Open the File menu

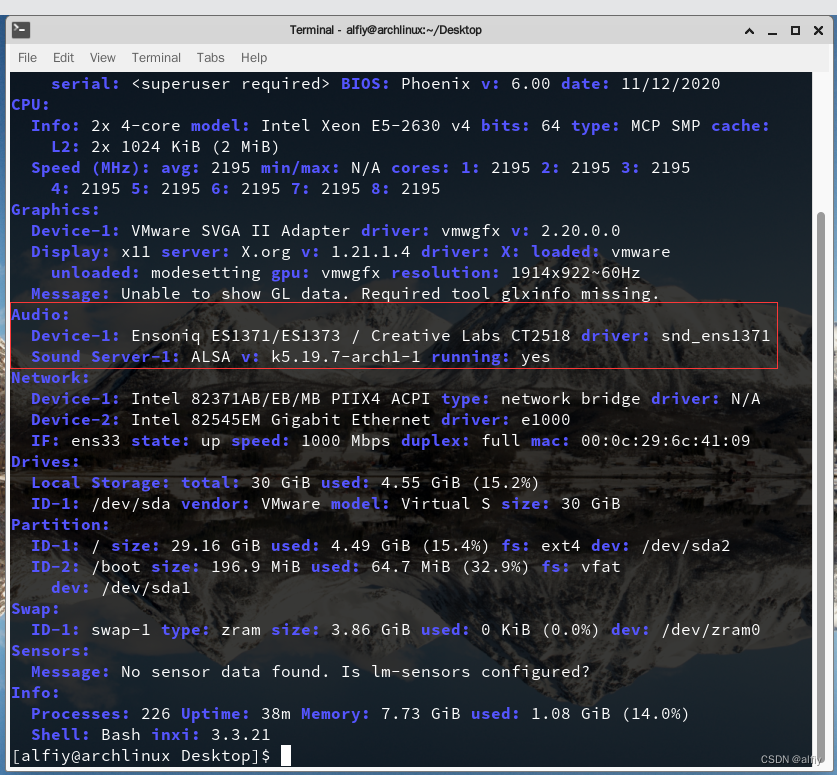[27, 57]
